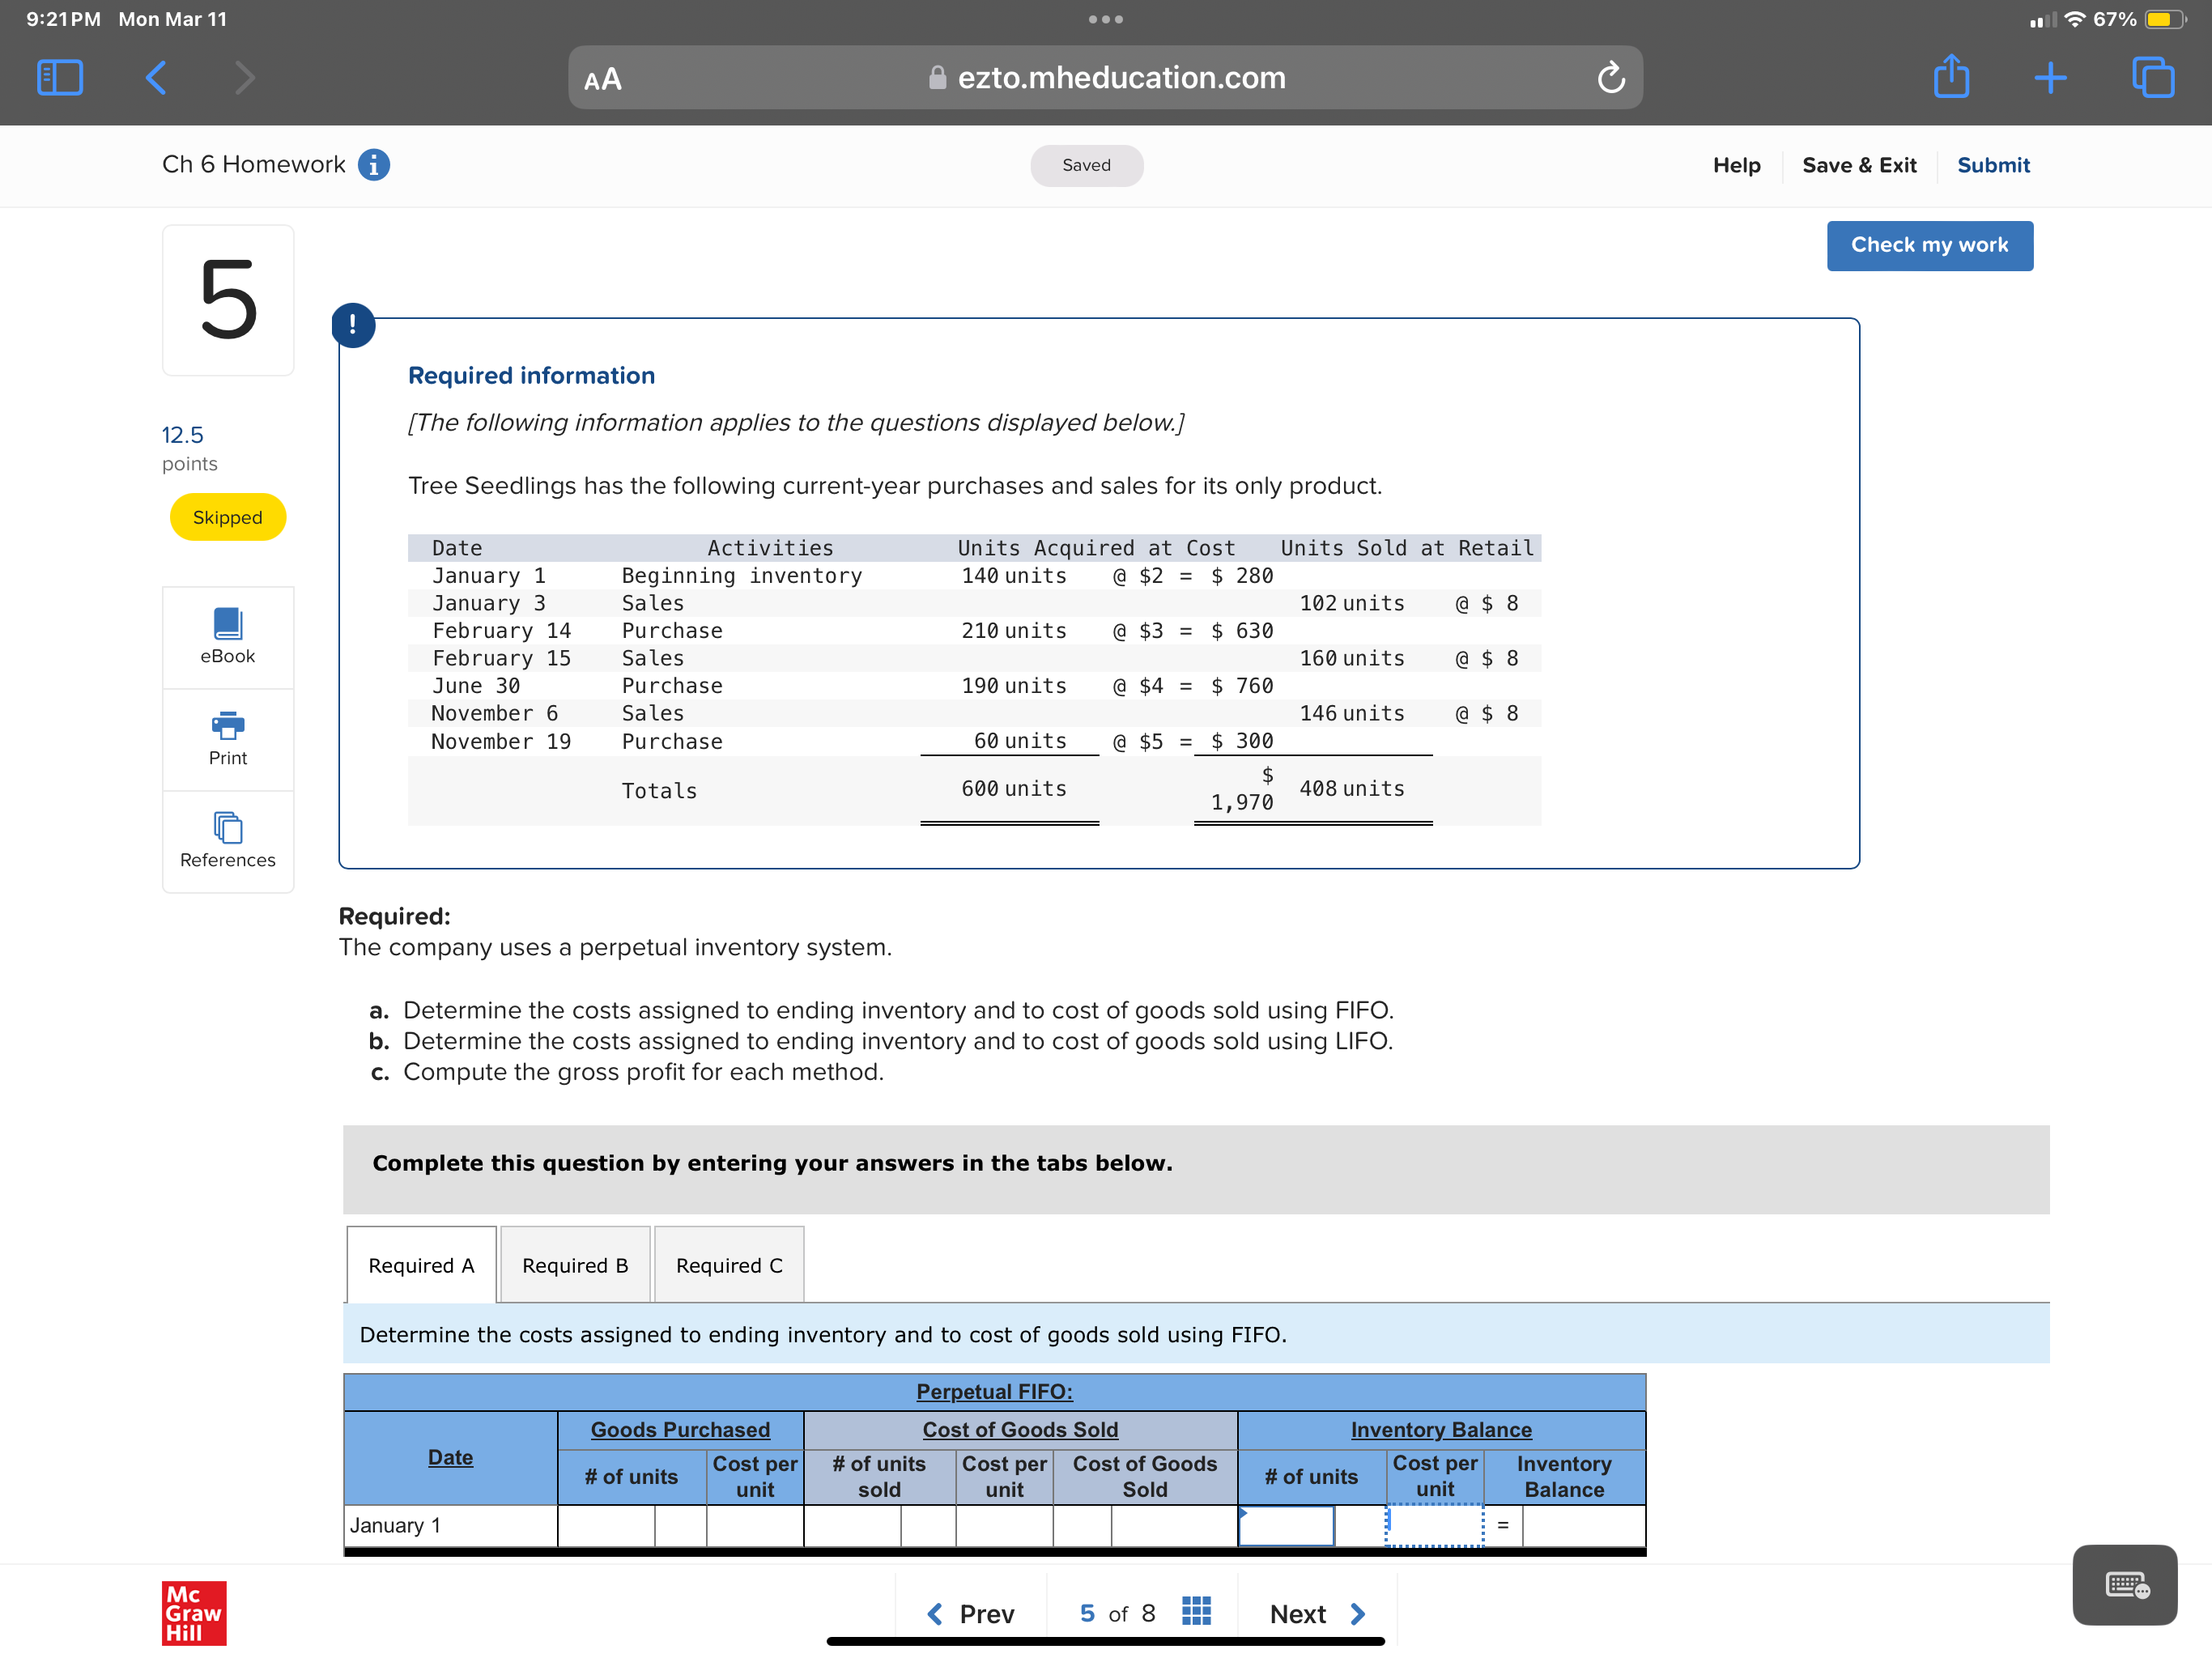This screenshot has height=1658, width=2212.
Task: Switch to the Required C tab
Action: (x=729, y=1265)
